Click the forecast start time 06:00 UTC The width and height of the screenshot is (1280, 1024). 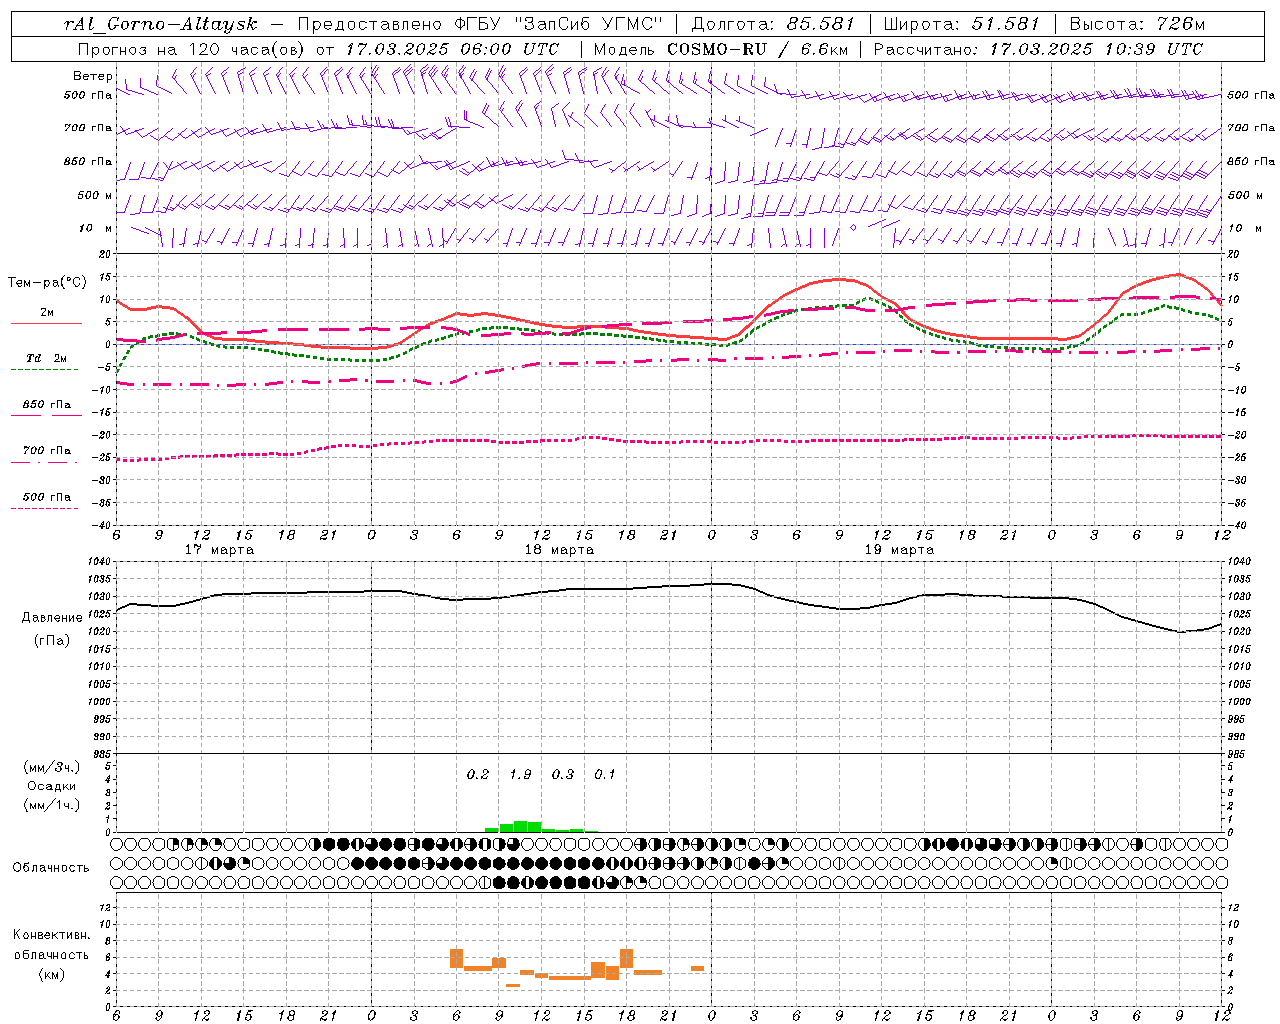[x=510, y=49]
